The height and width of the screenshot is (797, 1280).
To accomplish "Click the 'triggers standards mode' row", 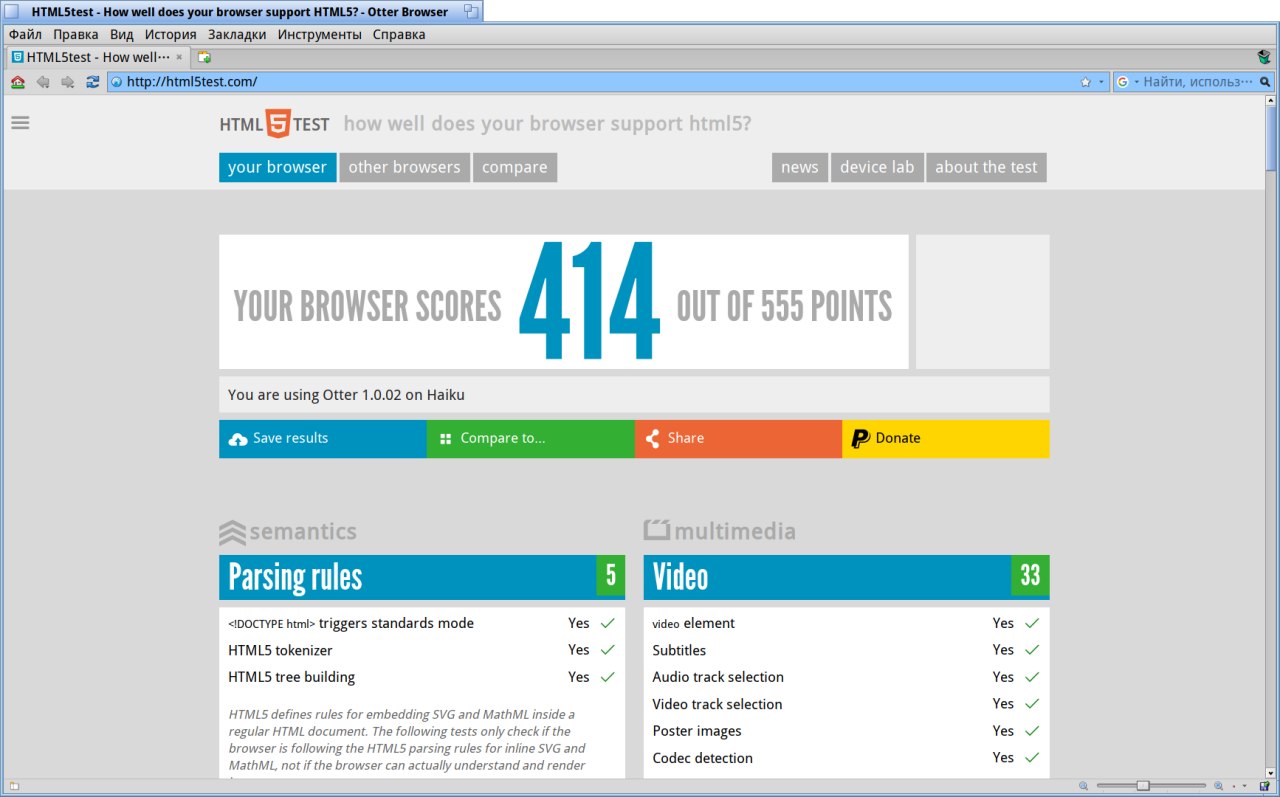I will [x=422, y=623].
